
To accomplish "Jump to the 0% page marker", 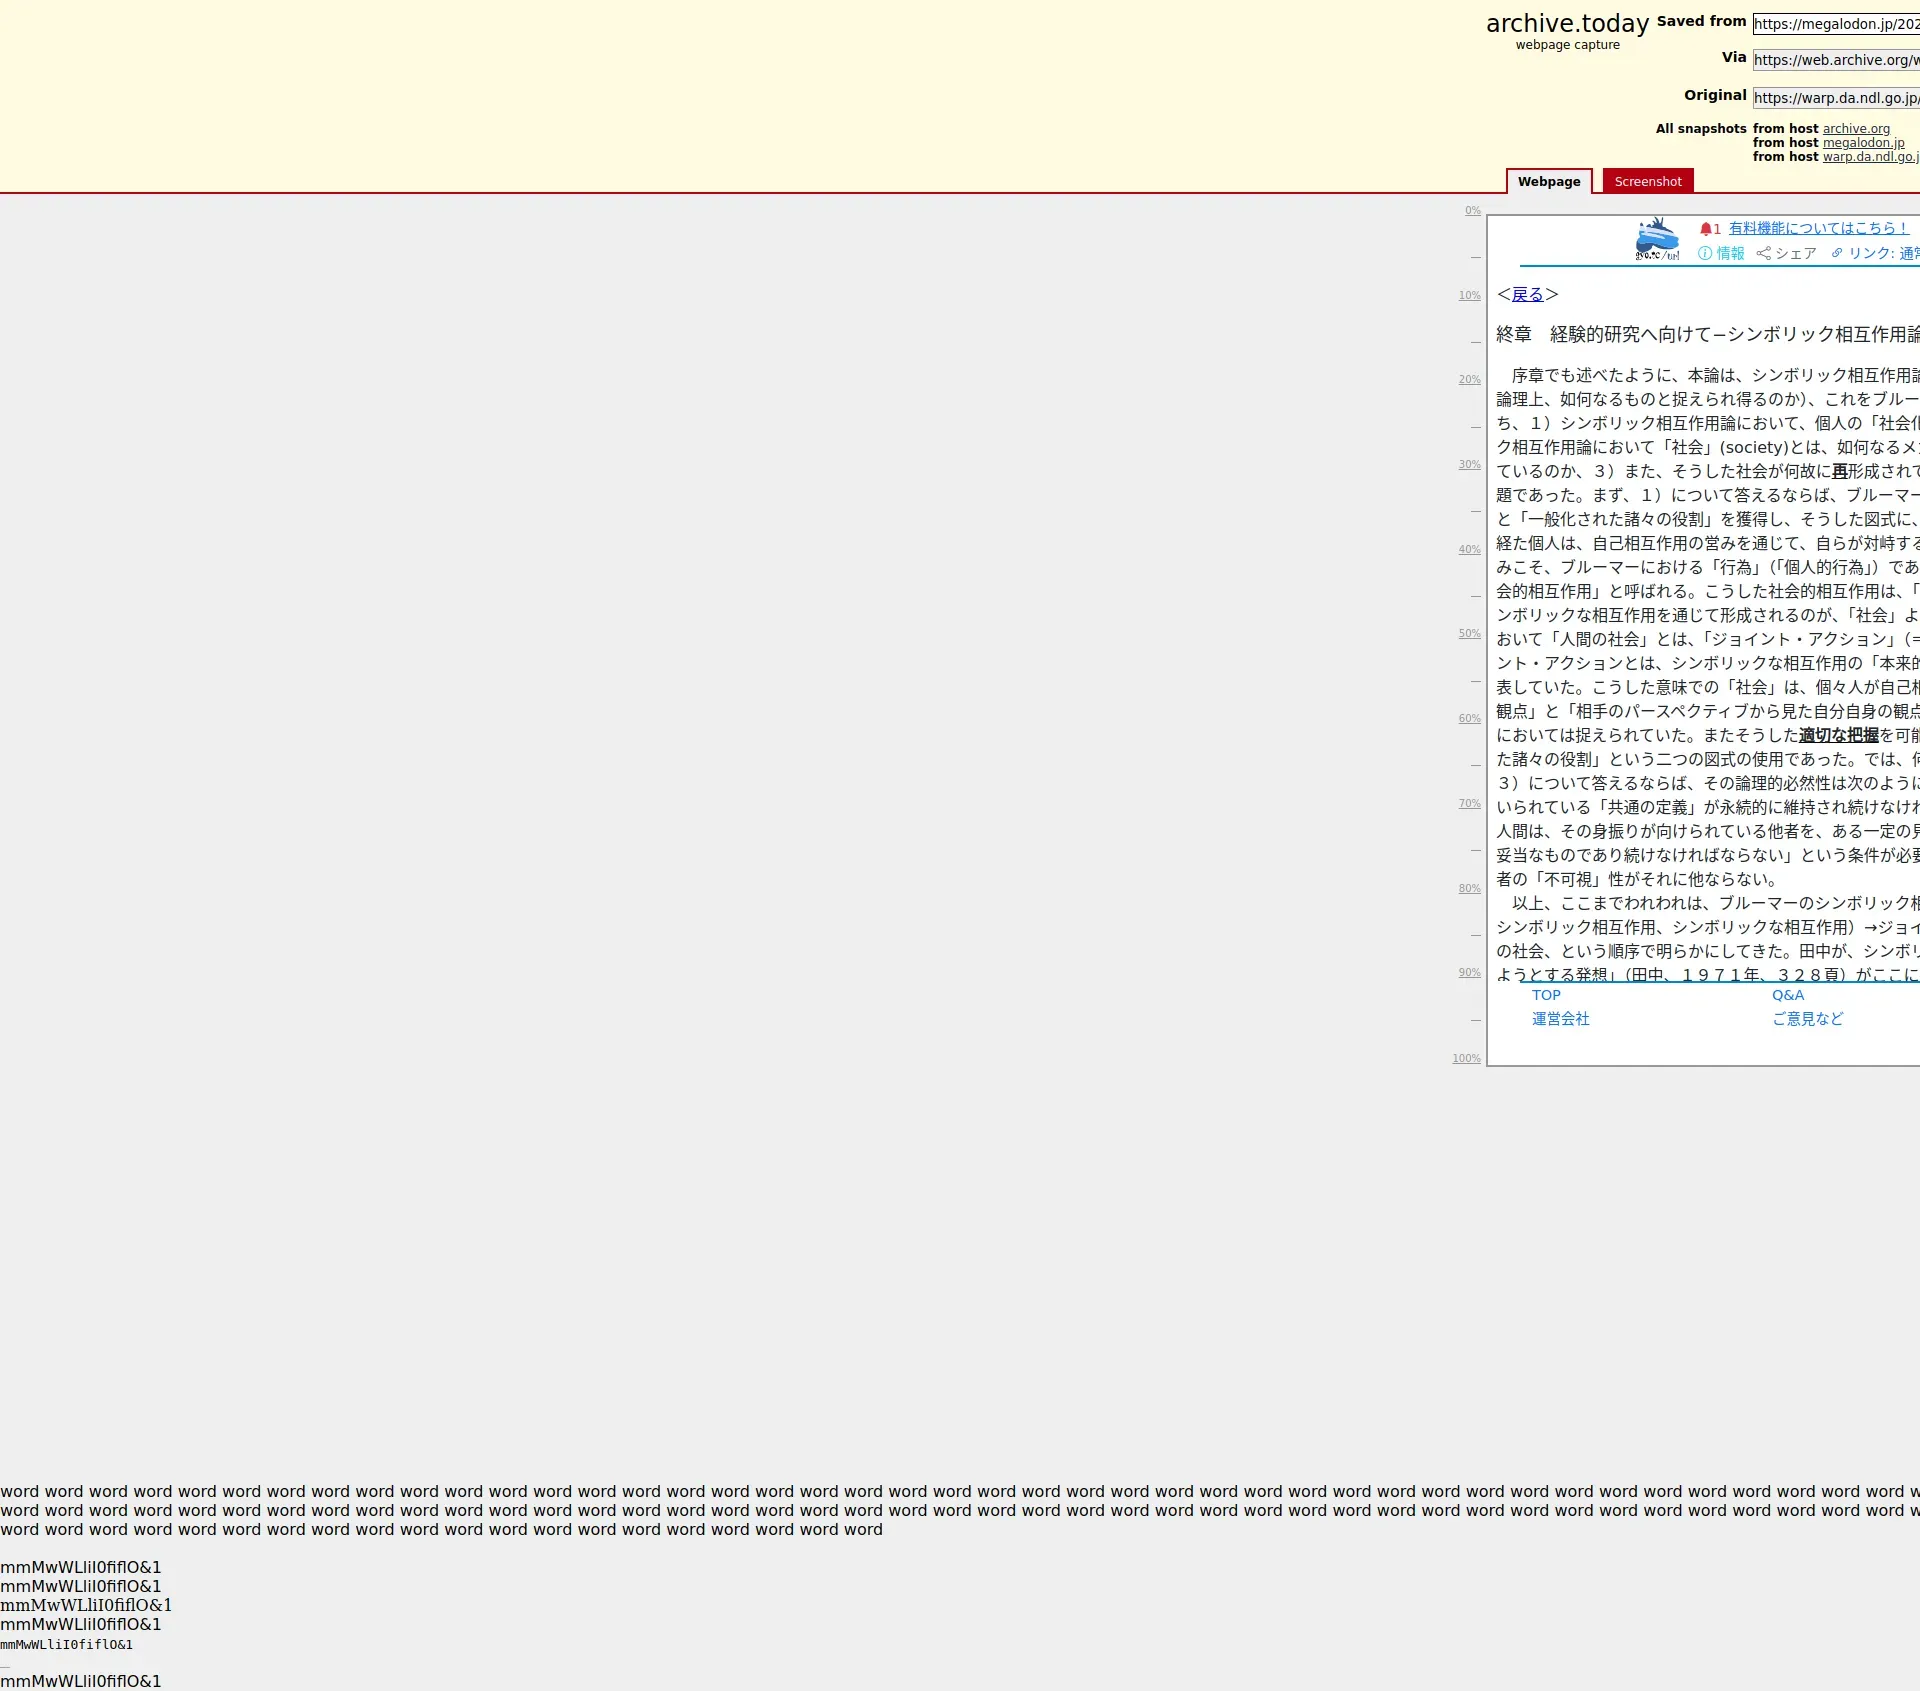I will [1472, 211].
